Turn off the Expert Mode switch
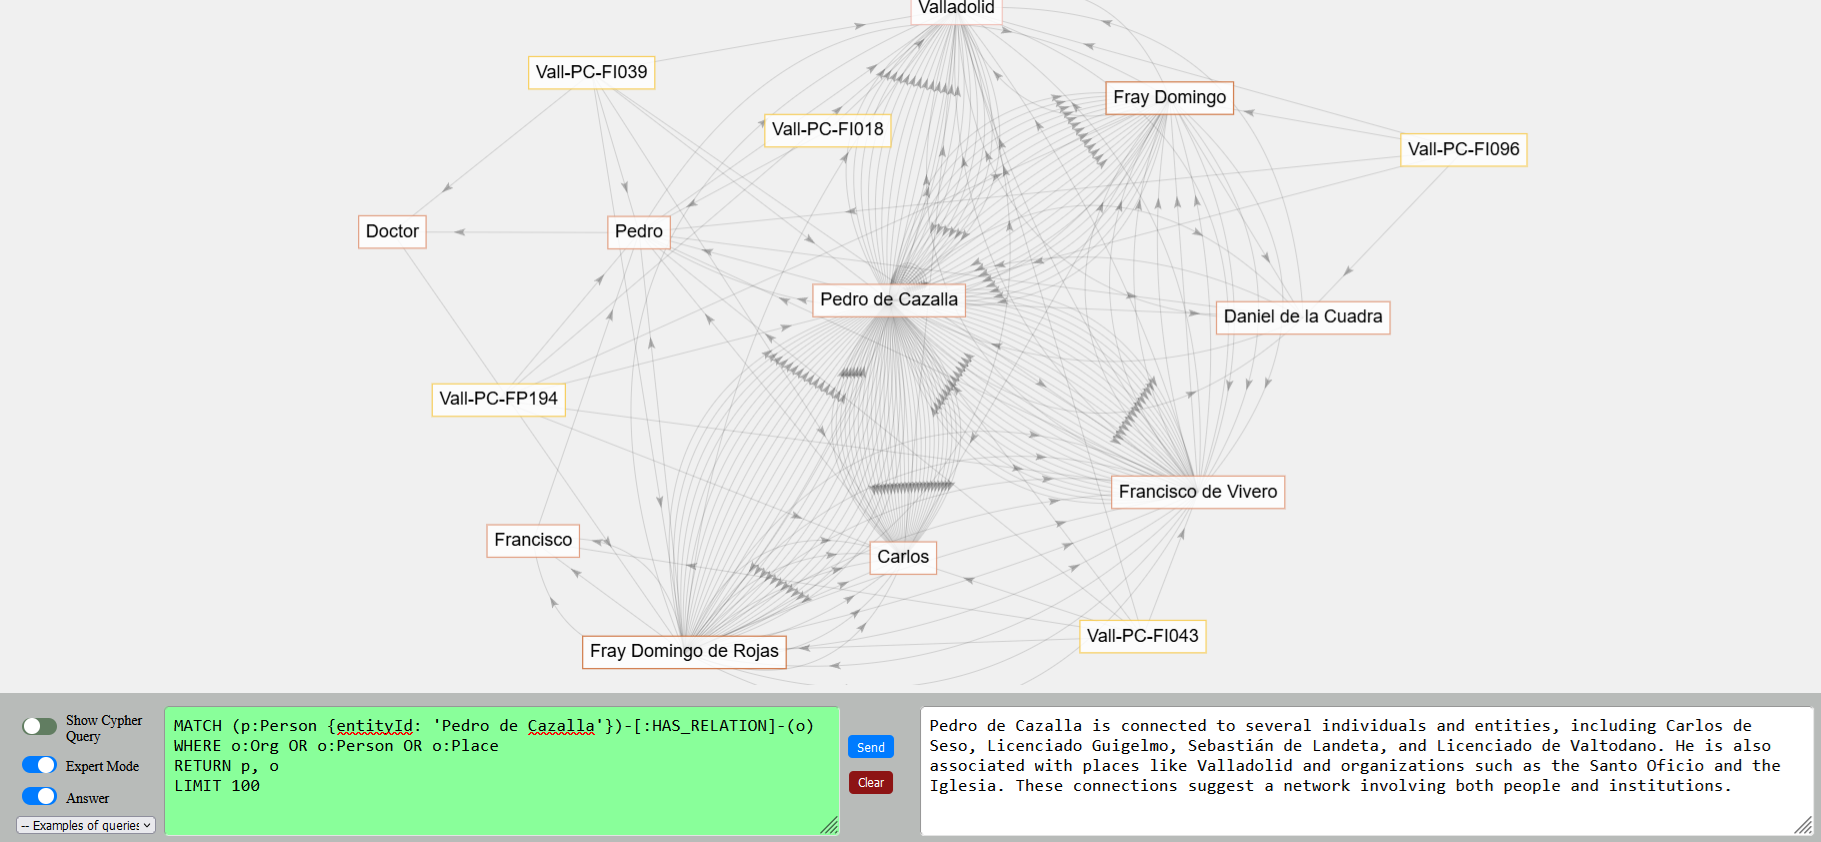The width and height of the screenshot is (1821, 842). pyautogui.click(x=40, y=765)
